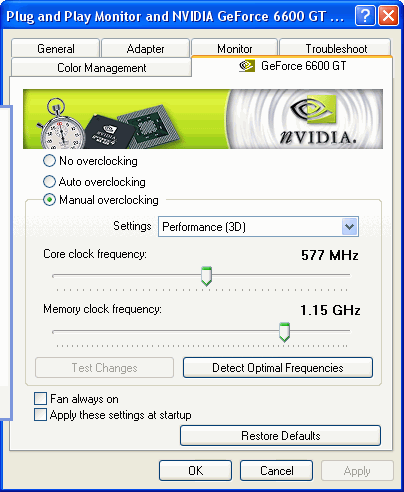Select No overclocking option
The width and height of the screenshot is (404, 492).
49,161
